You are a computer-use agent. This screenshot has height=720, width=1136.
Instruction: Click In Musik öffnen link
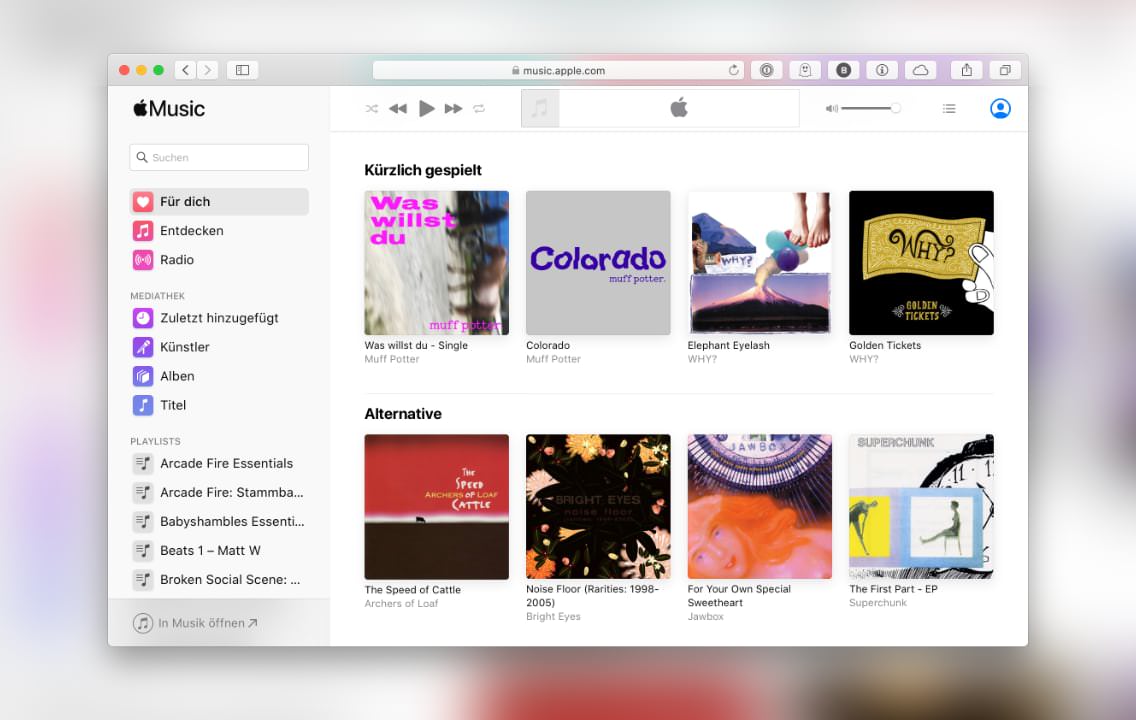tap(195, 623)
